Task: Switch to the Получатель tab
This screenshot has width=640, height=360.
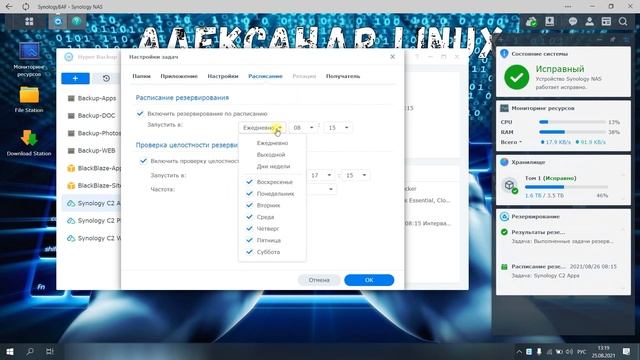Action: [343, 76]
